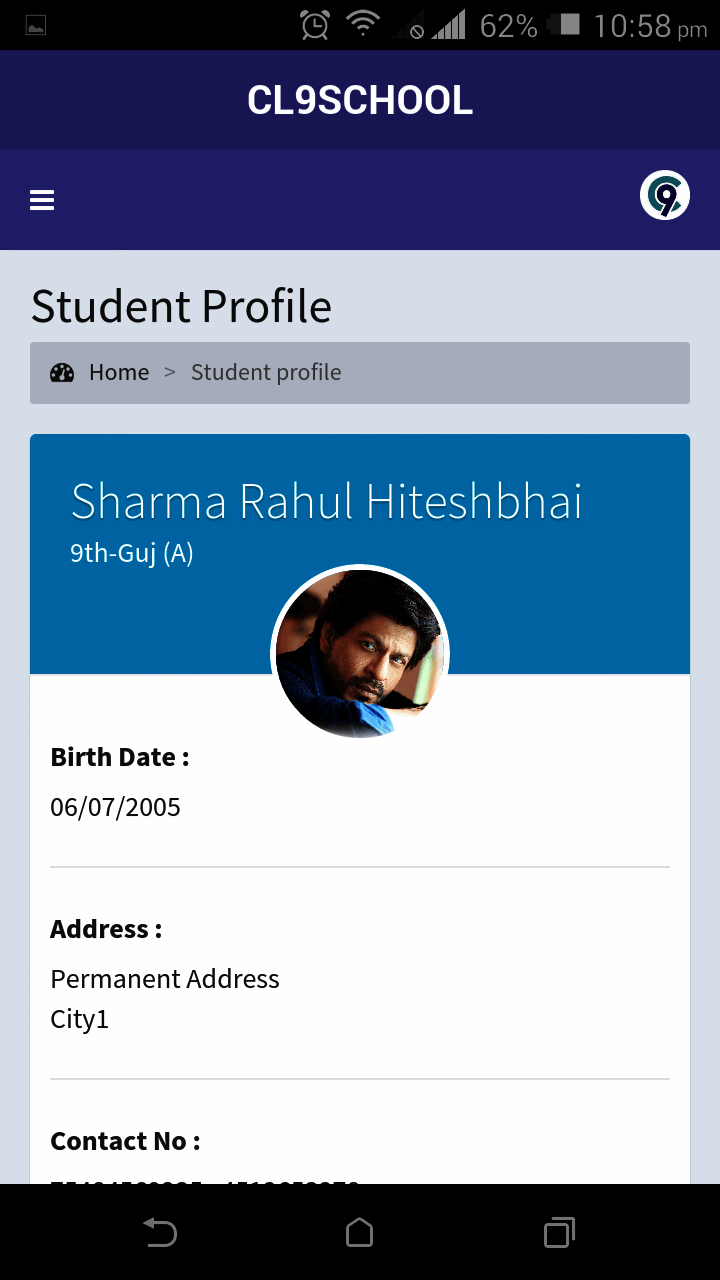
Task: Tap the birth date 06/07/2005
Action: [115, 807]
